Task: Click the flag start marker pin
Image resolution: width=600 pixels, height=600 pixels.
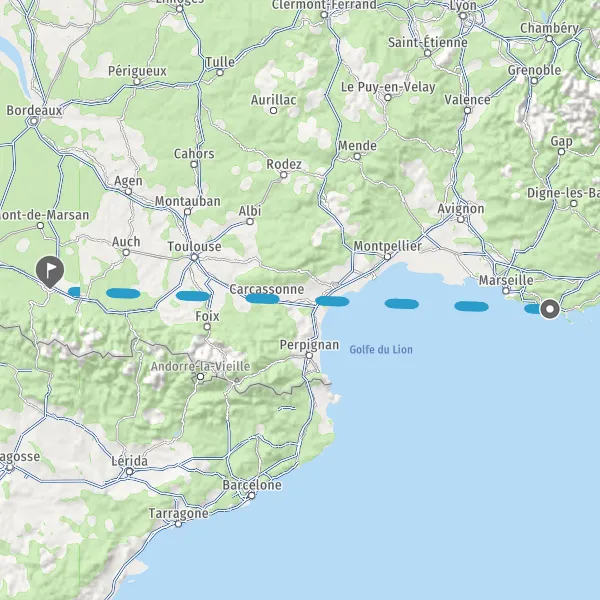Action: click(50, 272)
